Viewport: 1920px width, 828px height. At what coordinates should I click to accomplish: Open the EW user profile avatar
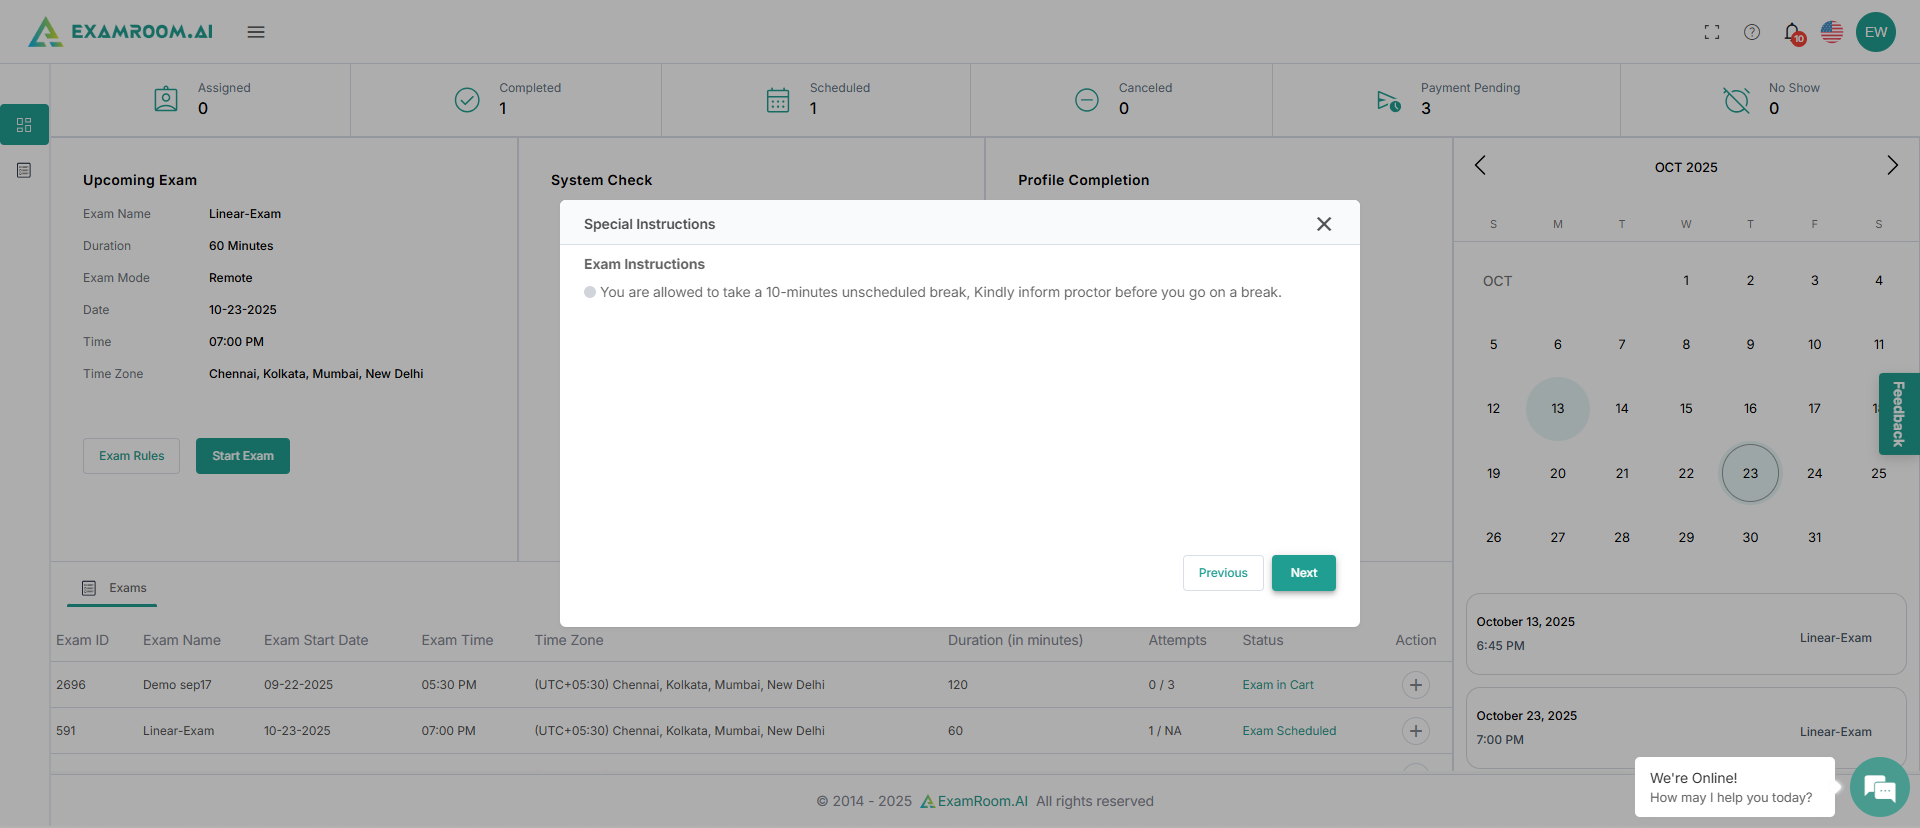1876,32
